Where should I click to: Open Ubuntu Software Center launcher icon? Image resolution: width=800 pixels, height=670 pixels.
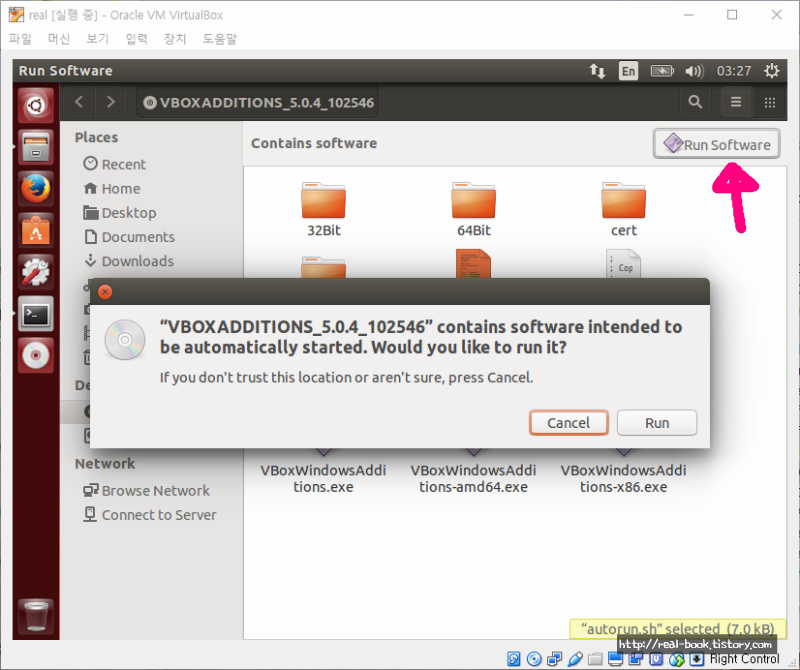tap(36, 231)
